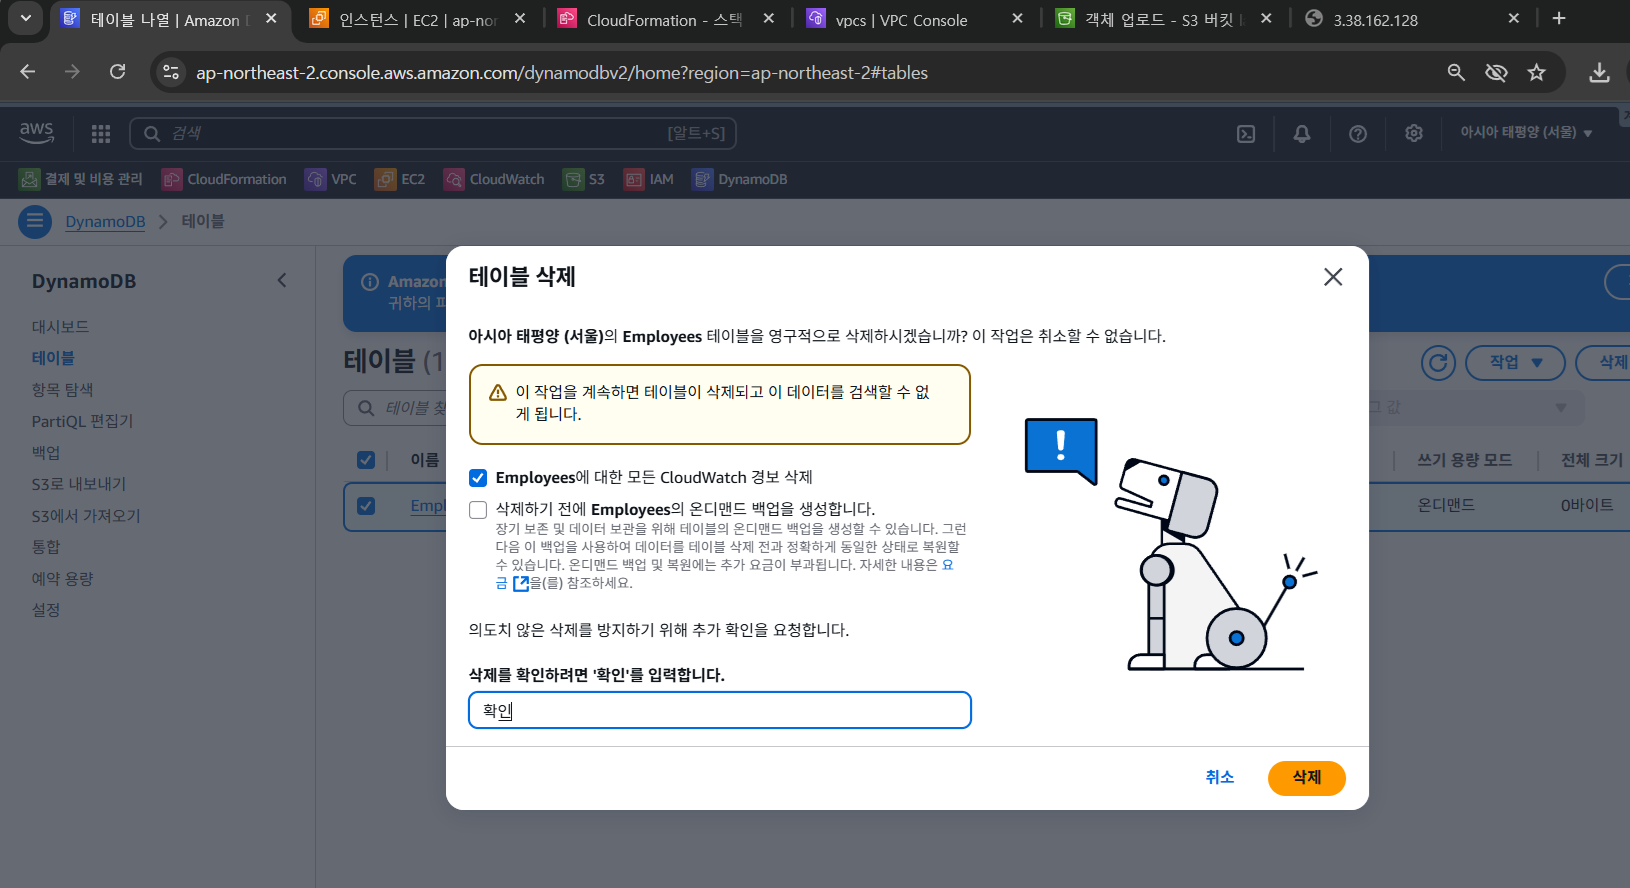This screenshot has height=888, width=1630.
Task: Open the CloudFormation favorites shortcut
Action: tap(224, 179)
